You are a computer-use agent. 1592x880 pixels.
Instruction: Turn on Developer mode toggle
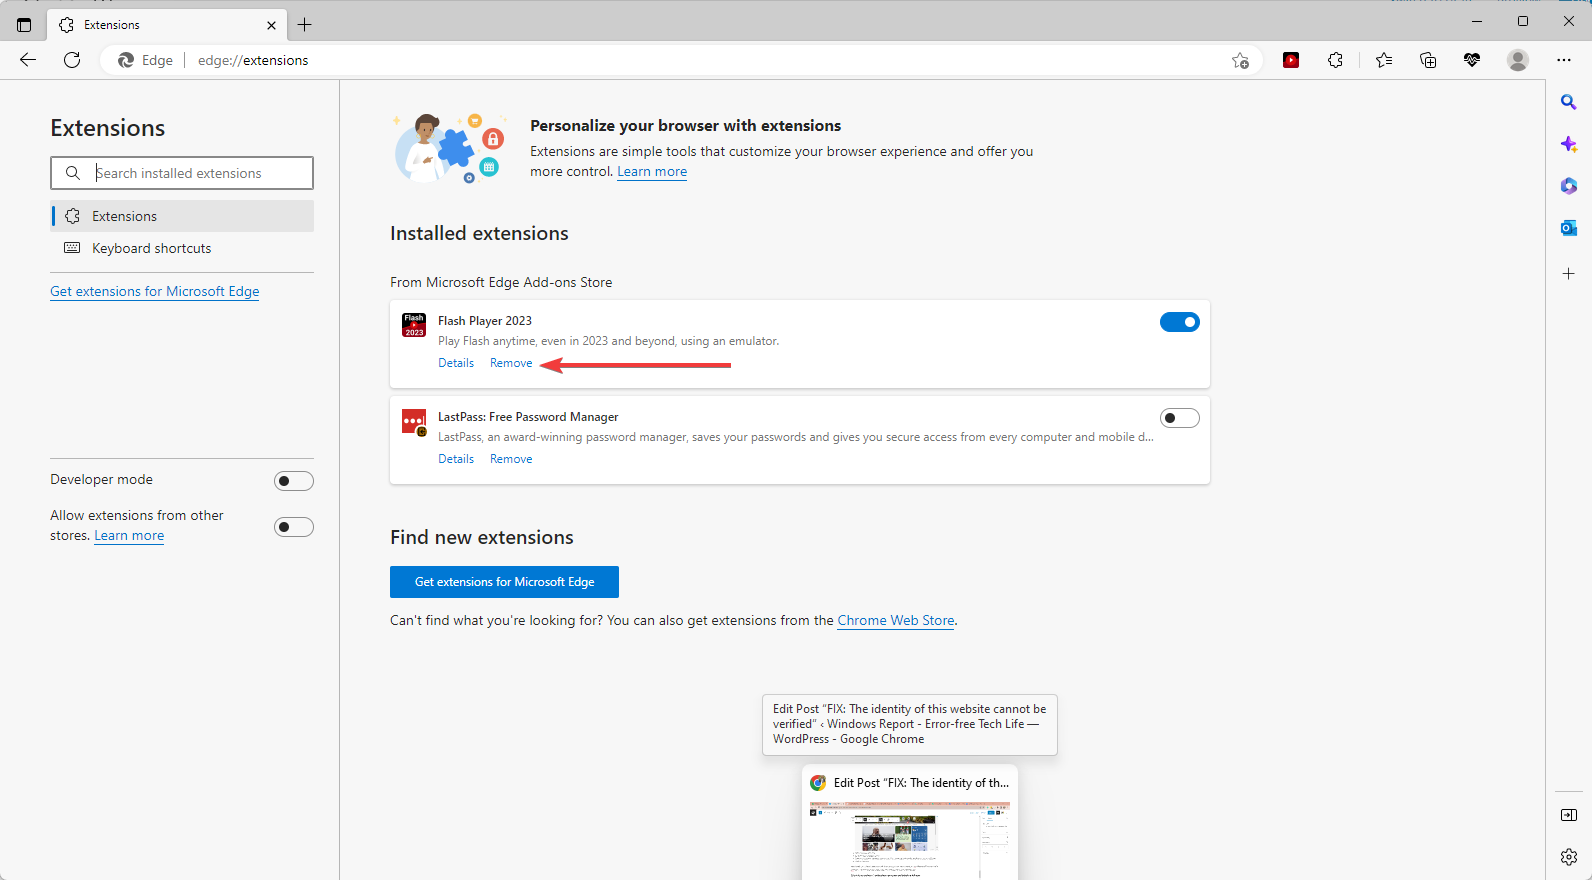pos(294,481)
